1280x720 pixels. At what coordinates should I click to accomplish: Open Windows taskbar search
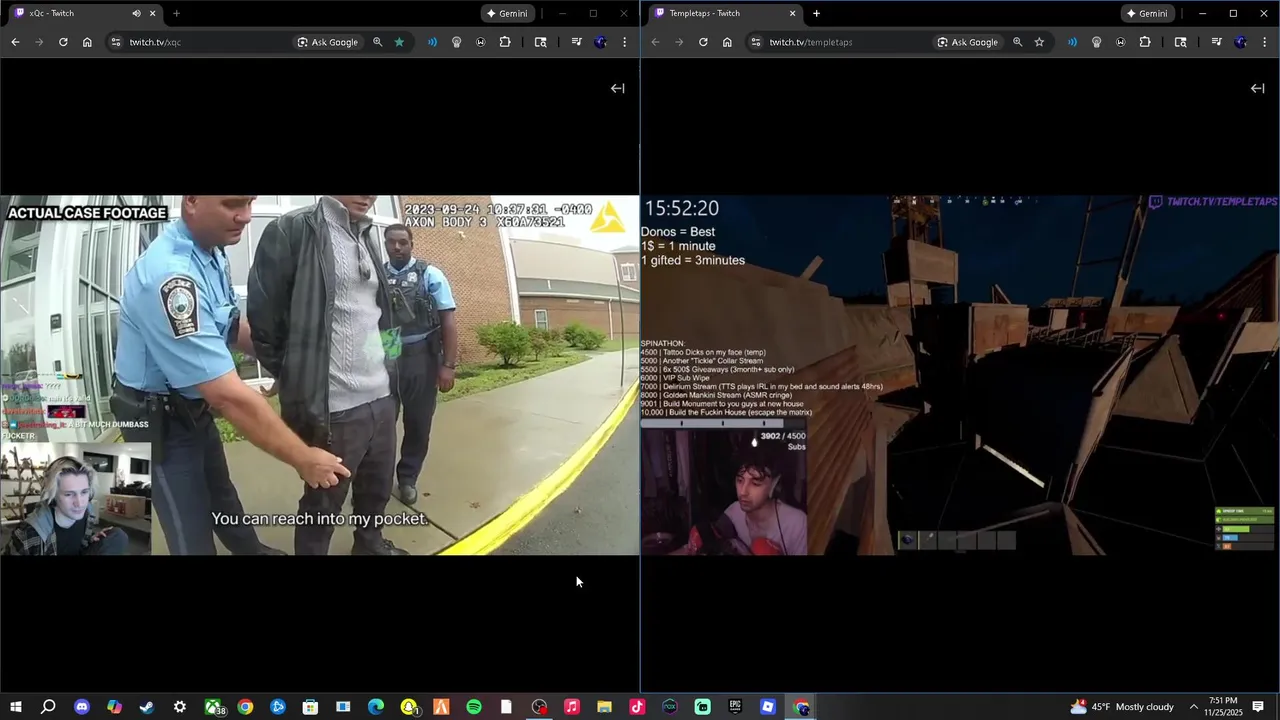click(48, 707)
